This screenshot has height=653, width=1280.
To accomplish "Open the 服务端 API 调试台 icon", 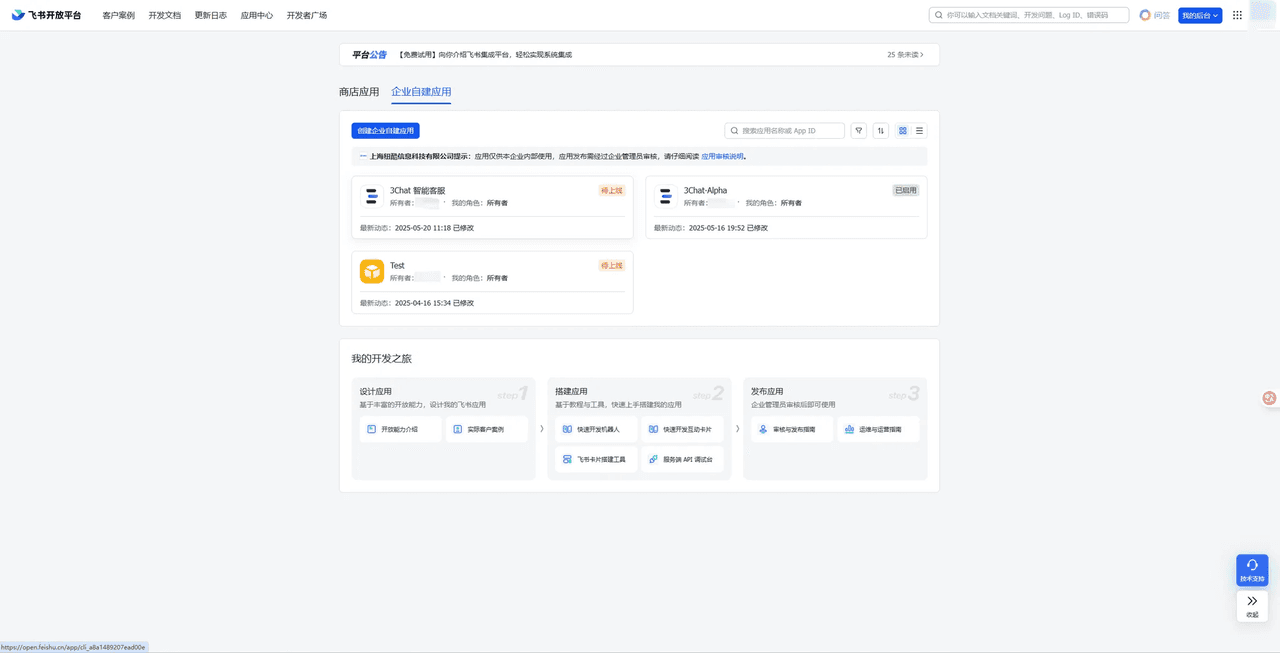I will click(653, 459).
